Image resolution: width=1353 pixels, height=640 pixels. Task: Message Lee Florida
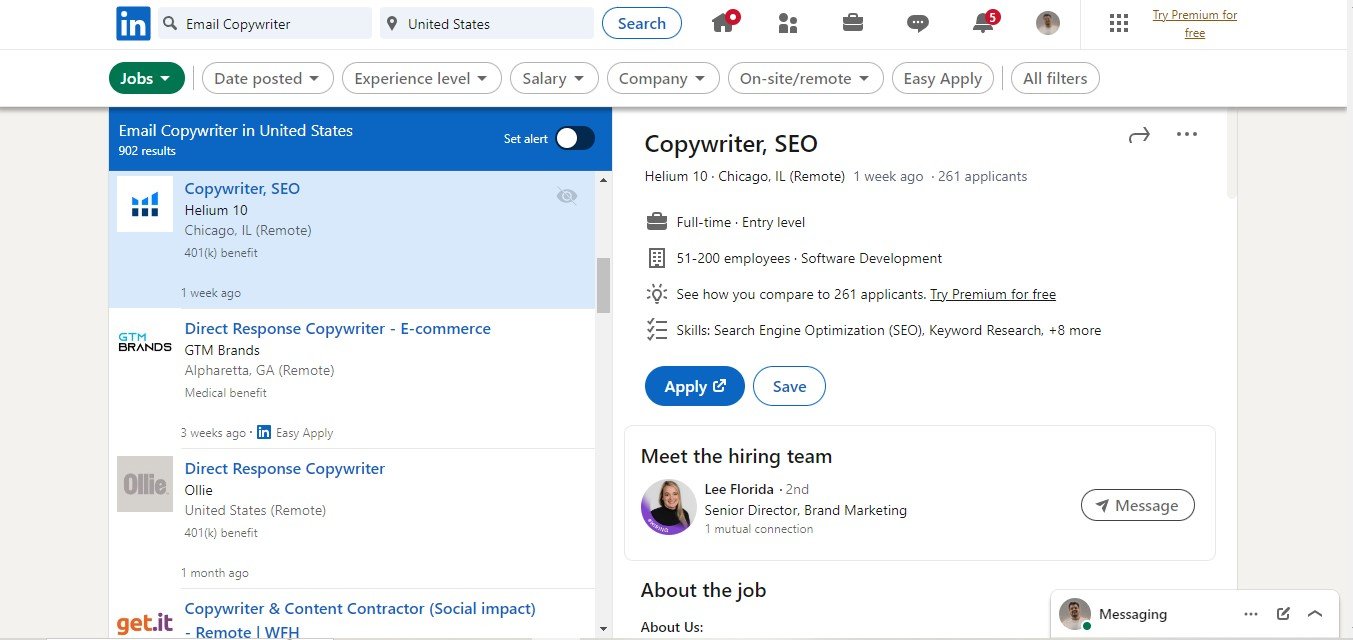(x=1137, y=505)
